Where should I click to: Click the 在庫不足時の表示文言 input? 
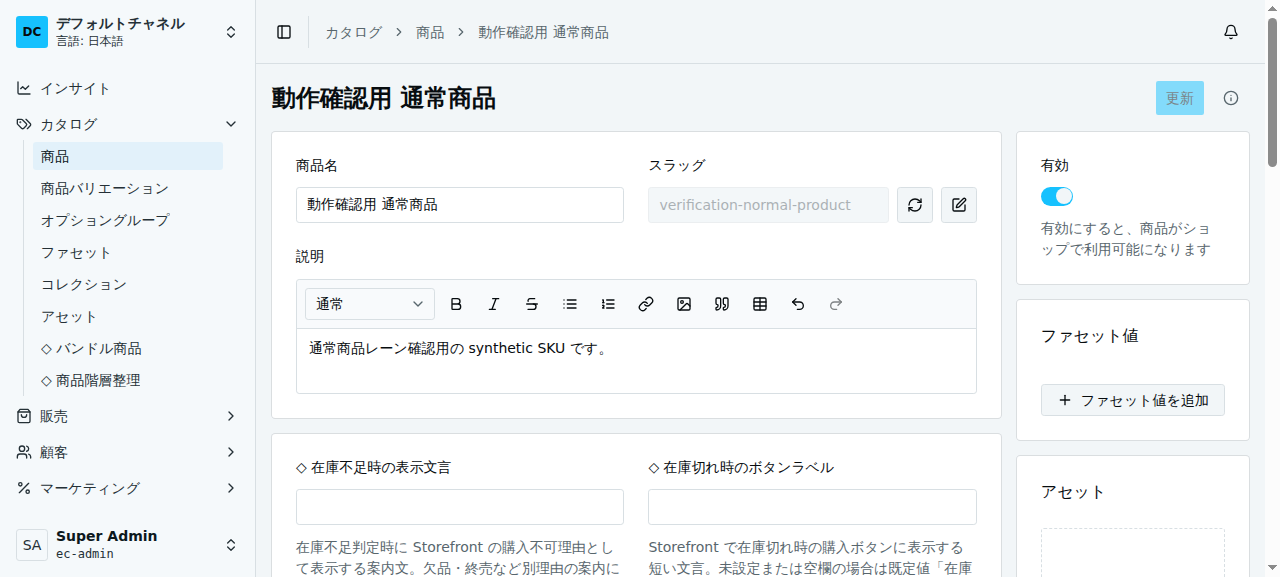pos(460,507)
